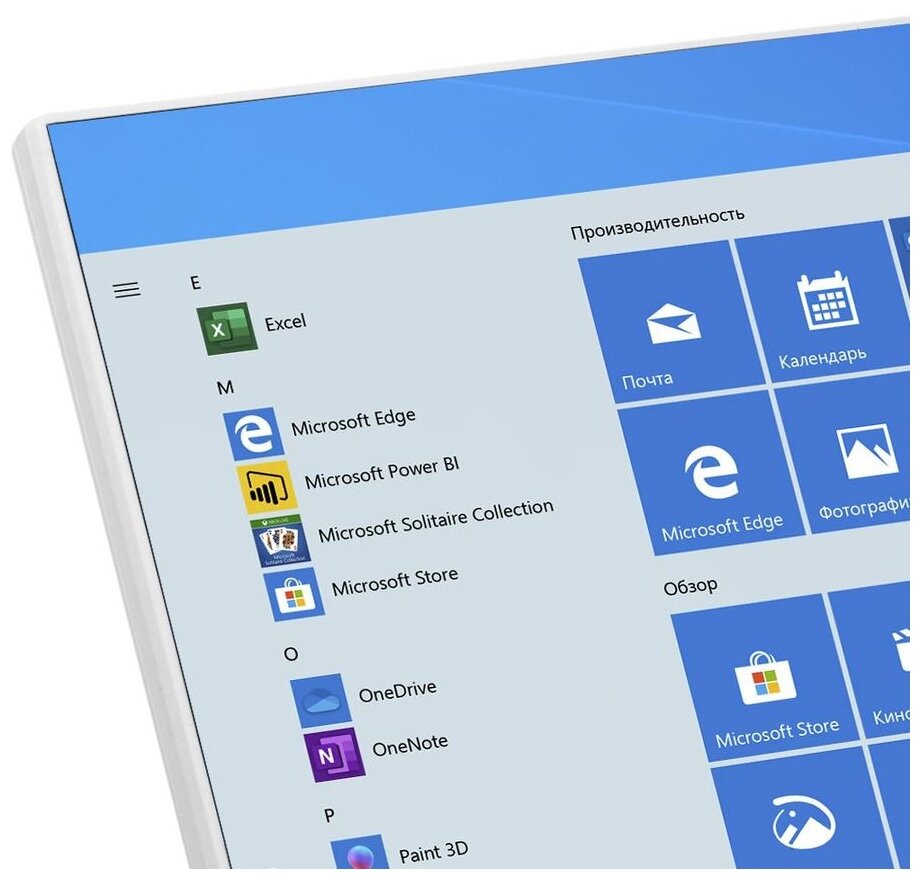920x879 pixels.
Task: Click the OneDrive text label
Action: point(397,691)
